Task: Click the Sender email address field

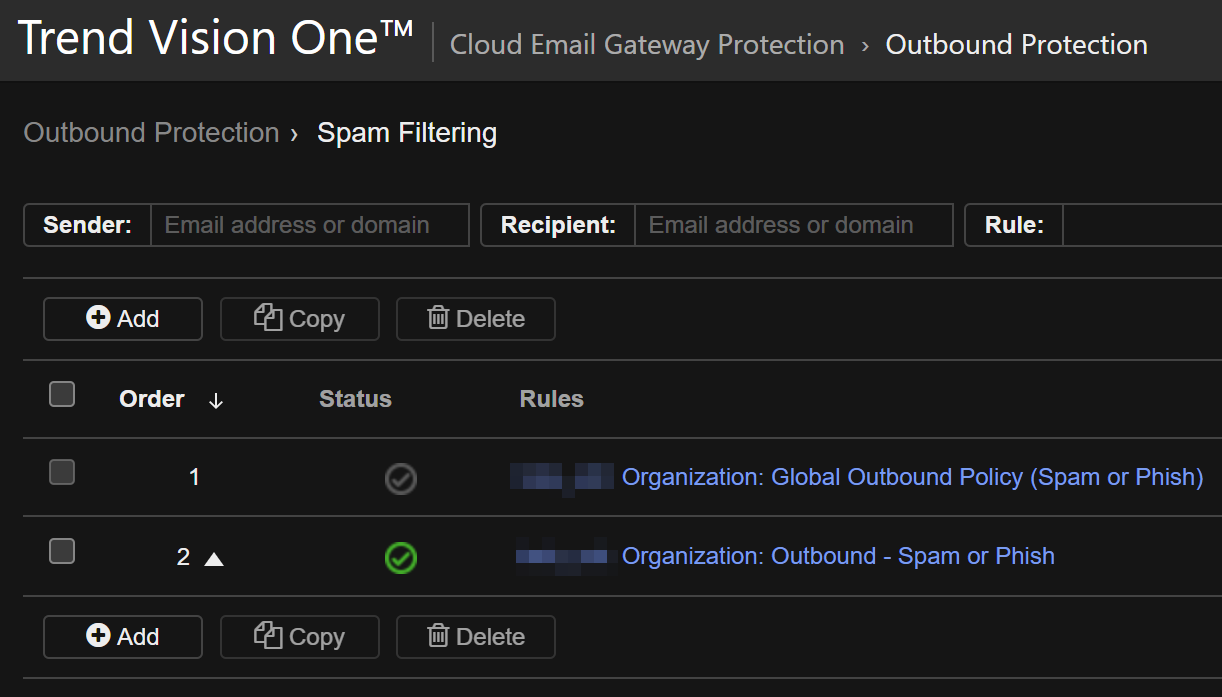Action: 309,225
